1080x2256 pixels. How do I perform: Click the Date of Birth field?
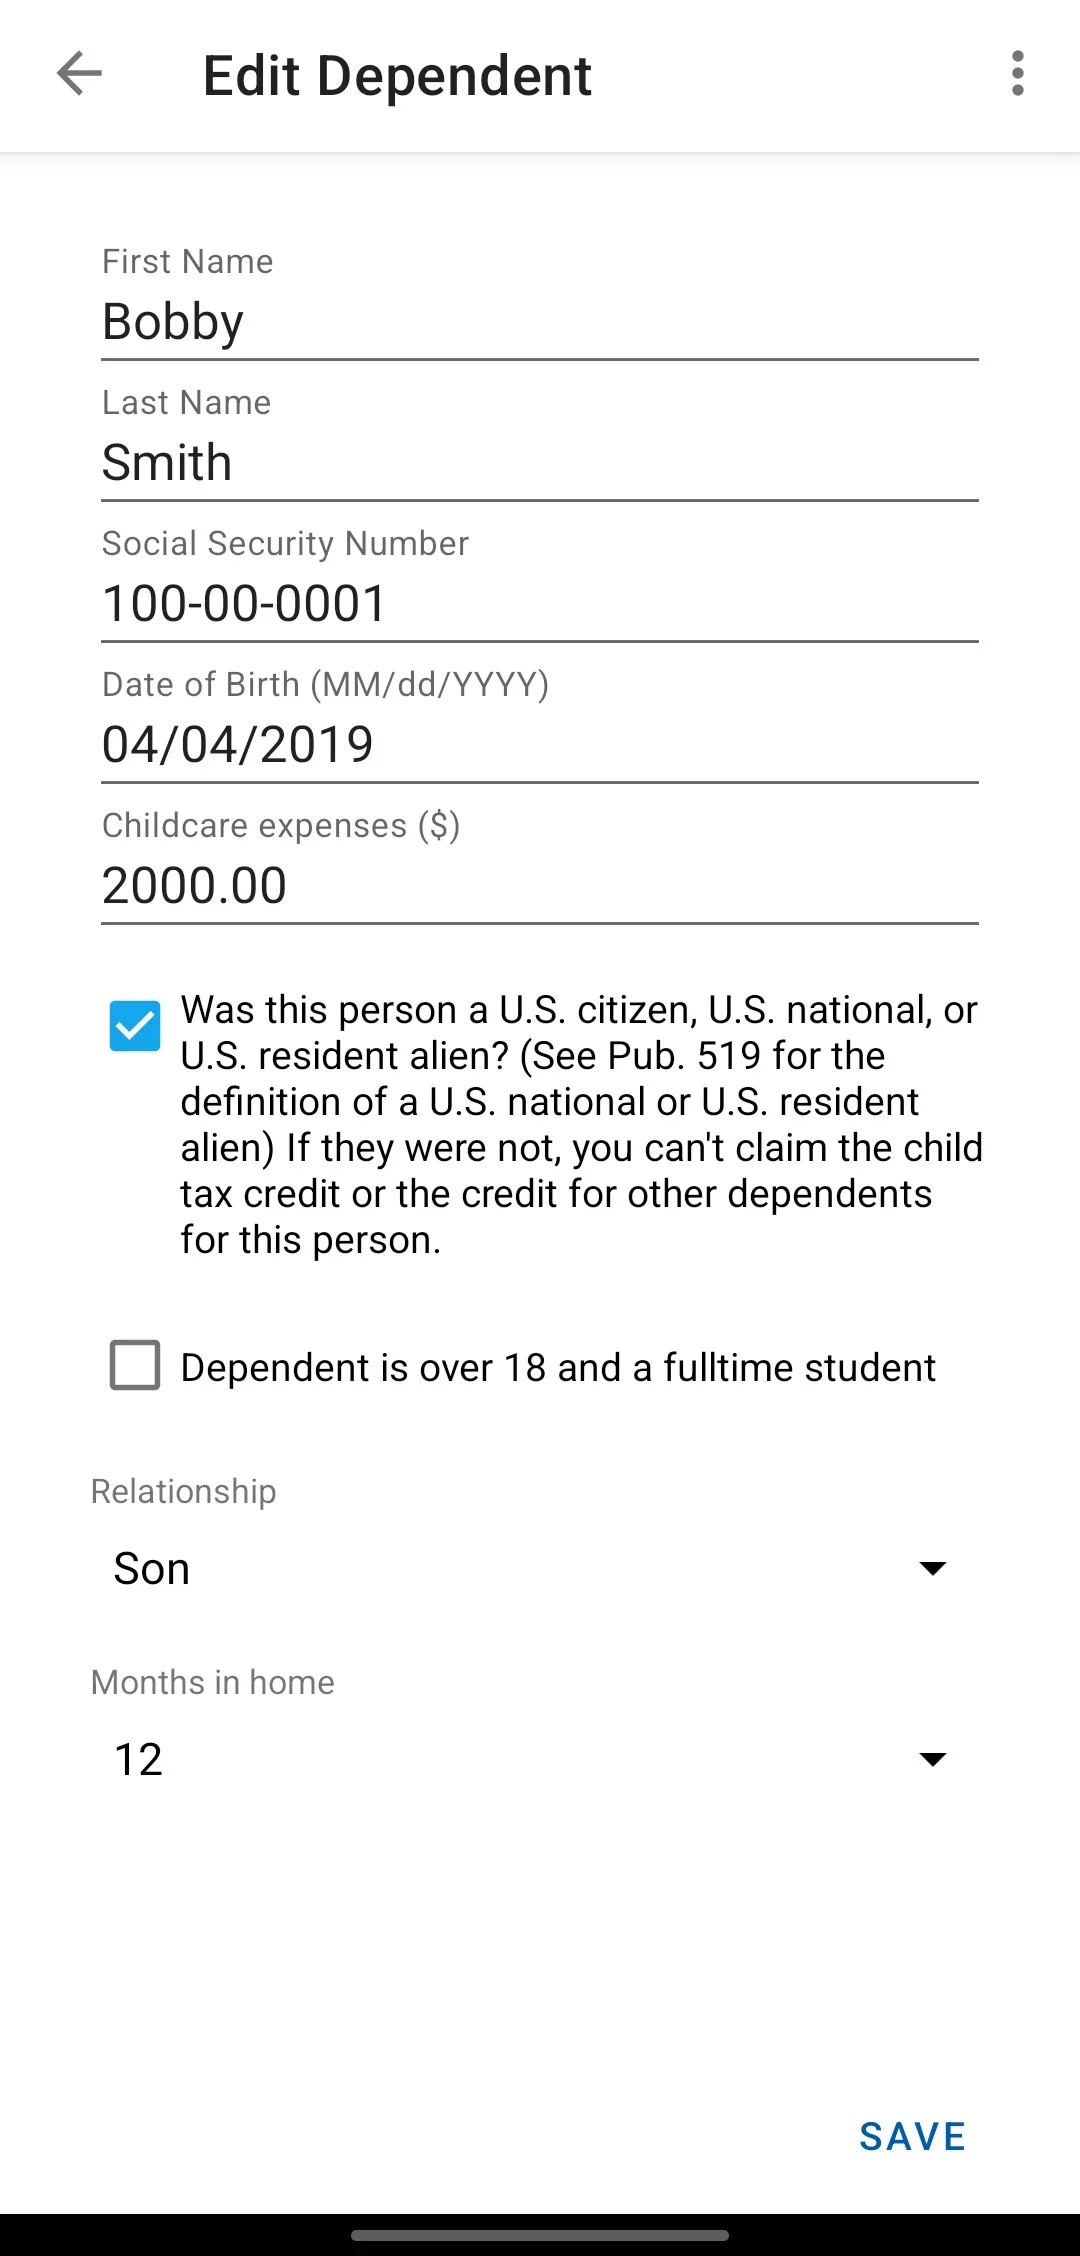(x=540, y=745)
